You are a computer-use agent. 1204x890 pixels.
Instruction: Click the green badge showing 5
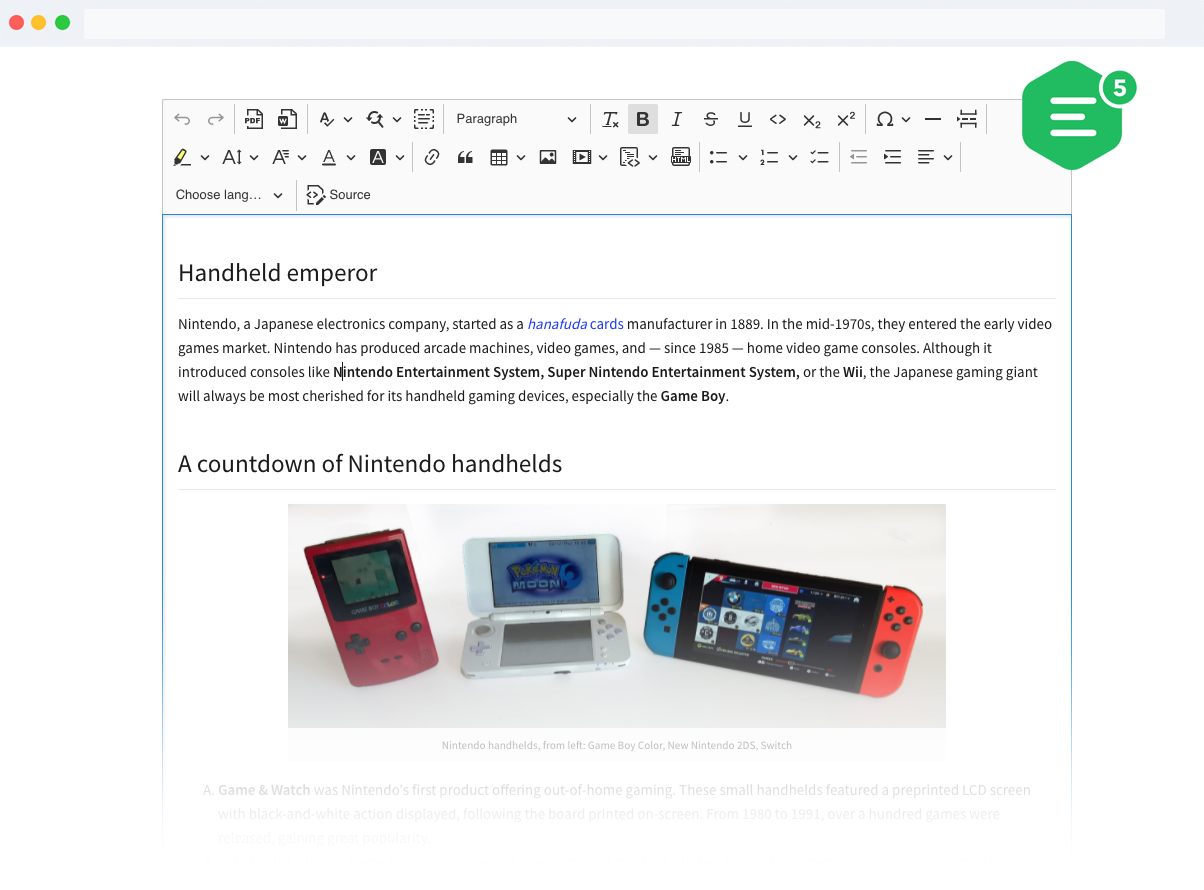tap(1119, 89)
